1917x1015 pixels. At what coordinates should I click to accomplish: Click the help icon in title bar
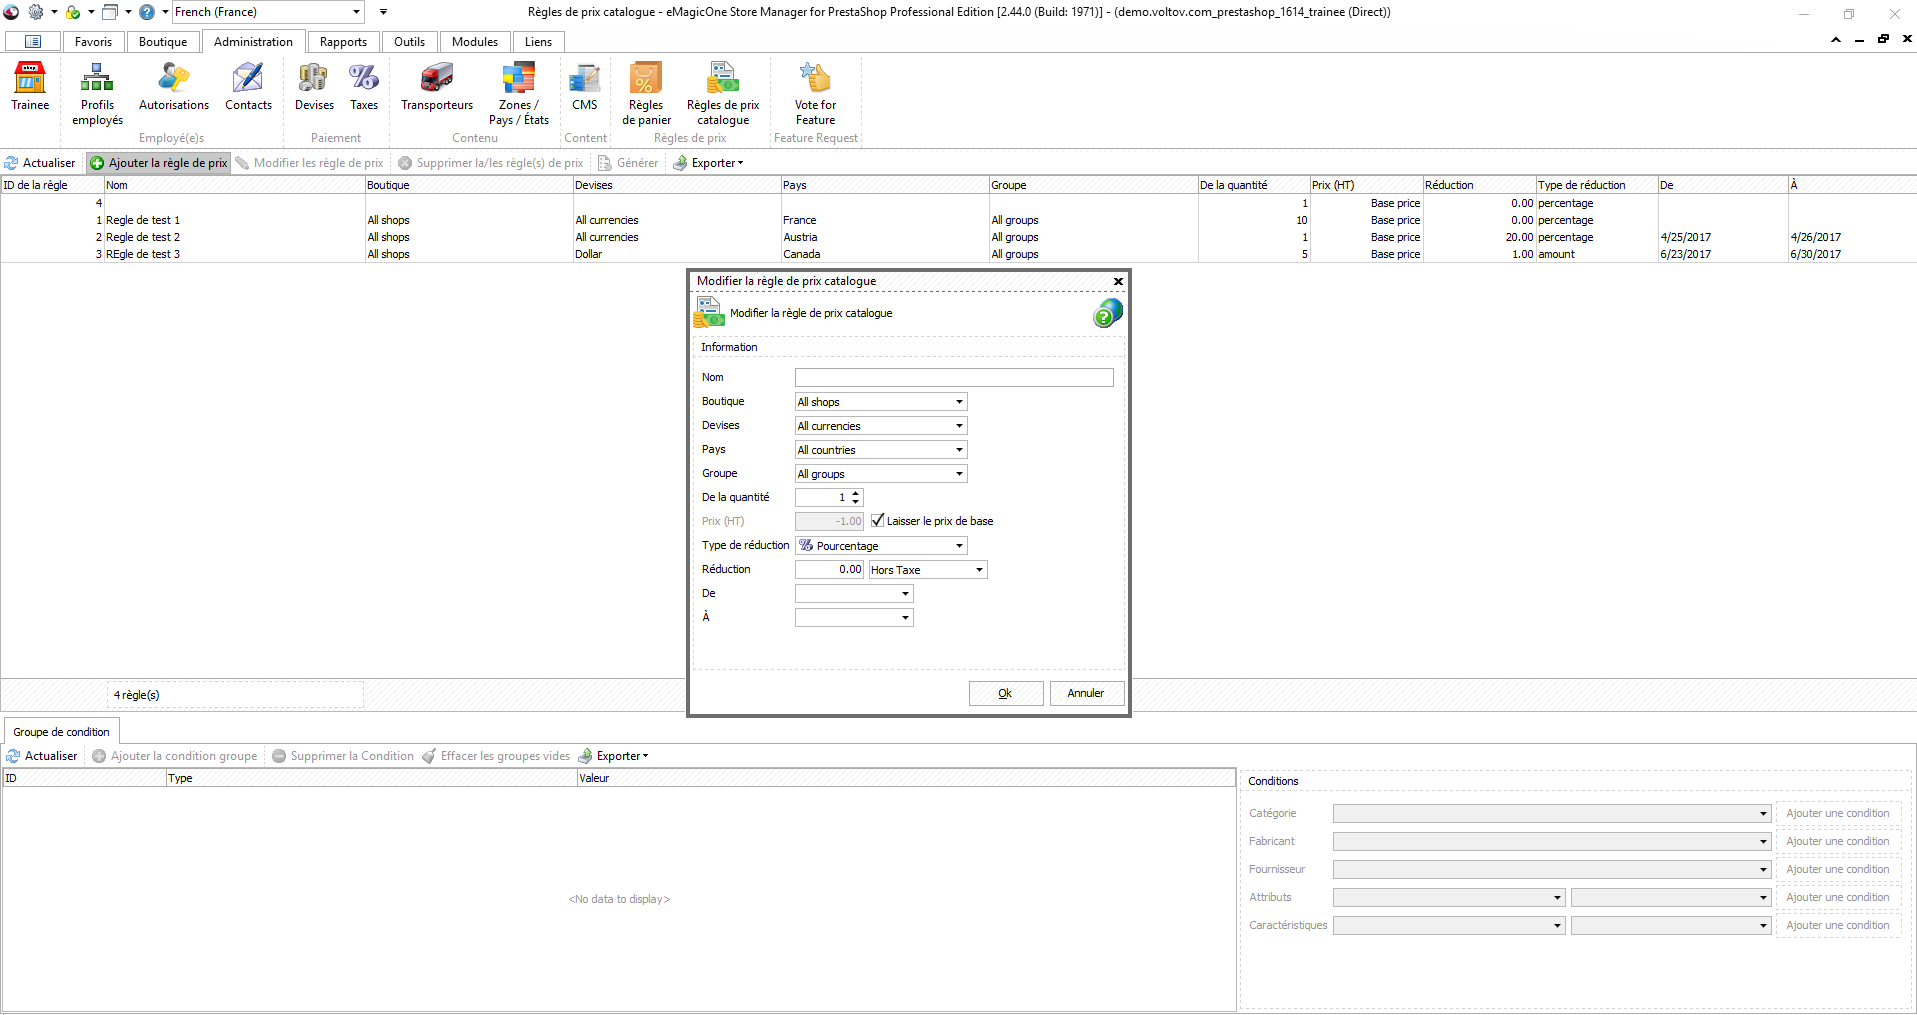coord(147,12)
